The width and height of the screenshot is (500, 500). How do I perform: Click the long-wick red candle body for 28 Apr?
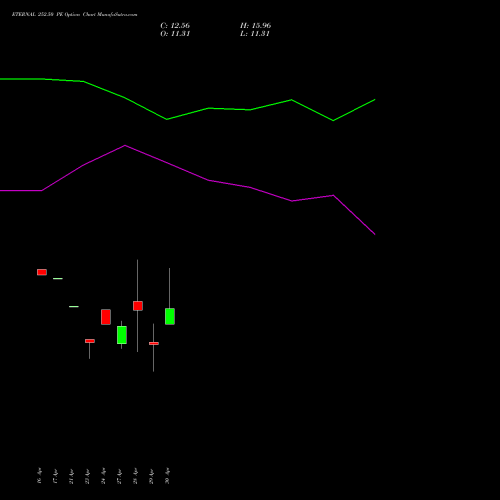[138, 306]
